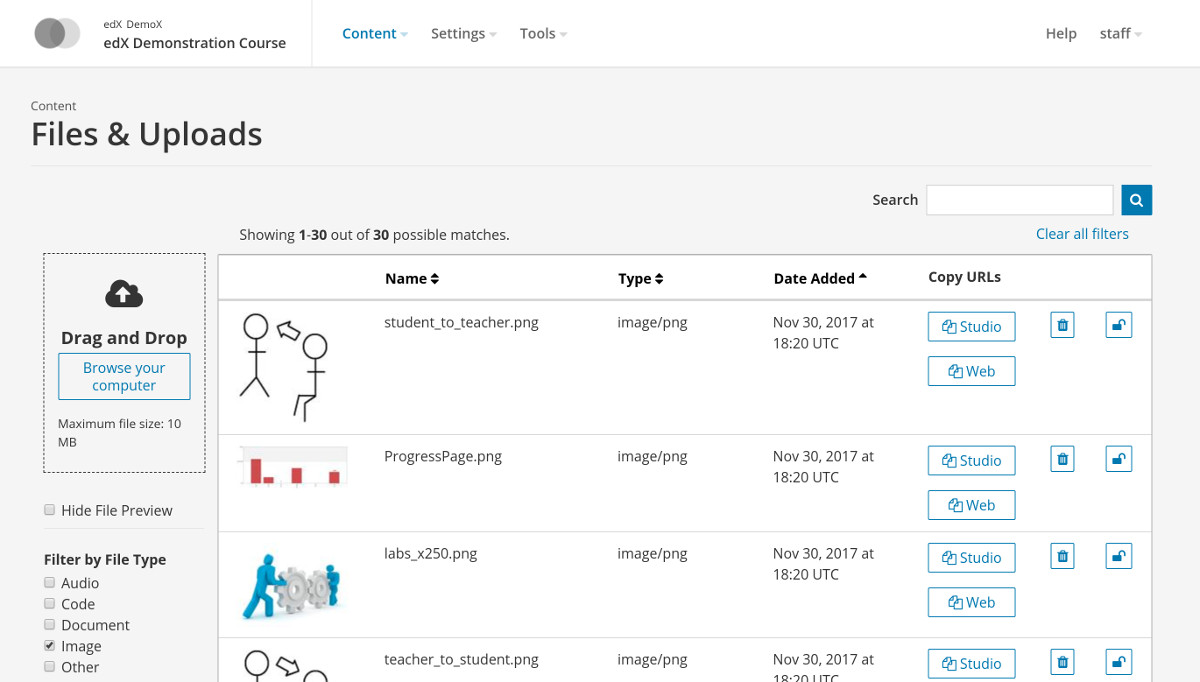Enable the Audio file type filter
Screen dimensions: 1200x682
point(49,582)
